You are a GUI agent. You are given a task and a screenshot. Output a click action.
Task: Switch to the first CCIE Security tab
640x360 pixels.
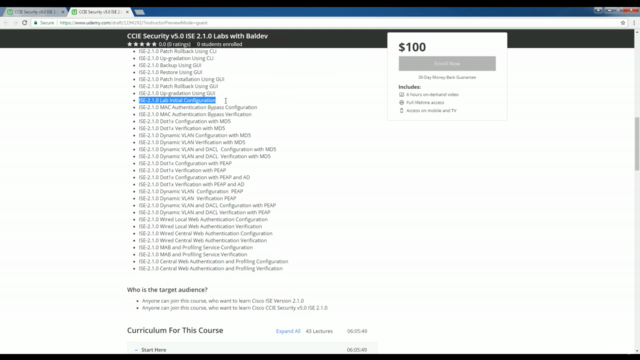tap(36, 12)
